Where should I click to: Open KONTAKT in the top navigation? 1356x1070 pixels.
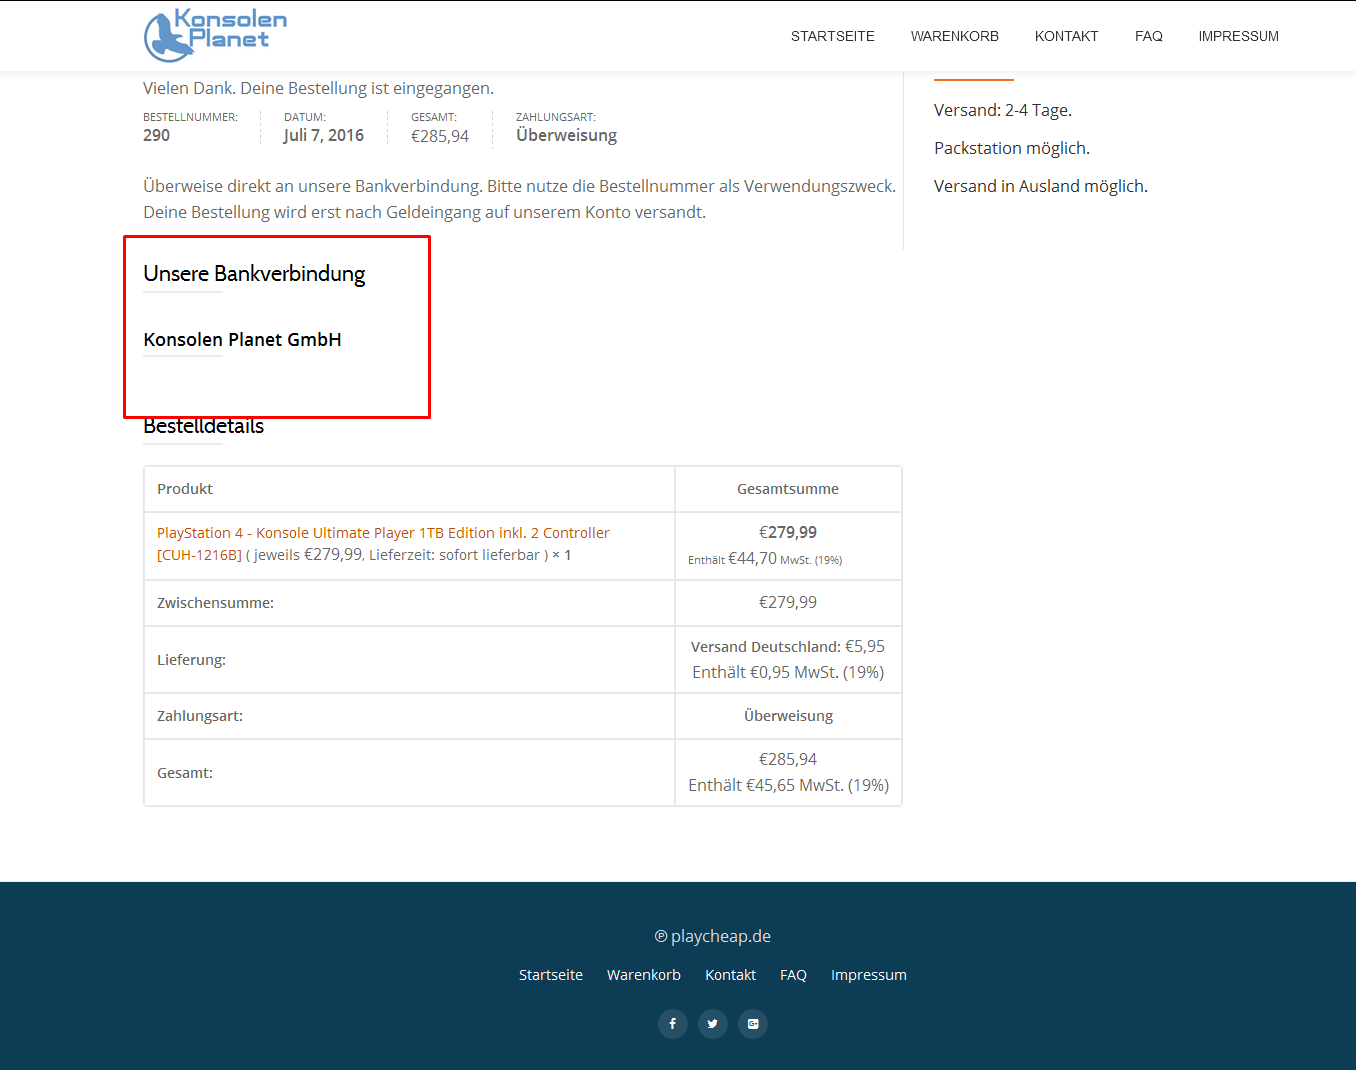pos(1067,36)
